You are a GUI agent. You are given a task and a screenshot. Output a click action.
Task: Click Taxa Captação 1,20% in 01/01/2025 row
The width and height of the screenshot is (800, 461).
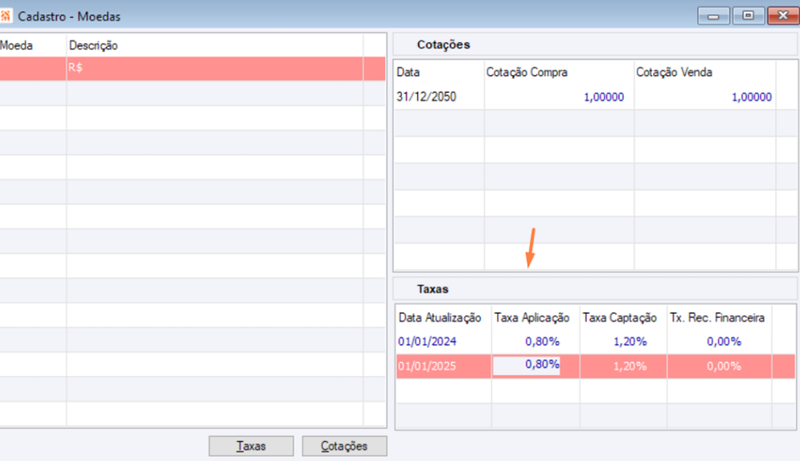[630, 366]
